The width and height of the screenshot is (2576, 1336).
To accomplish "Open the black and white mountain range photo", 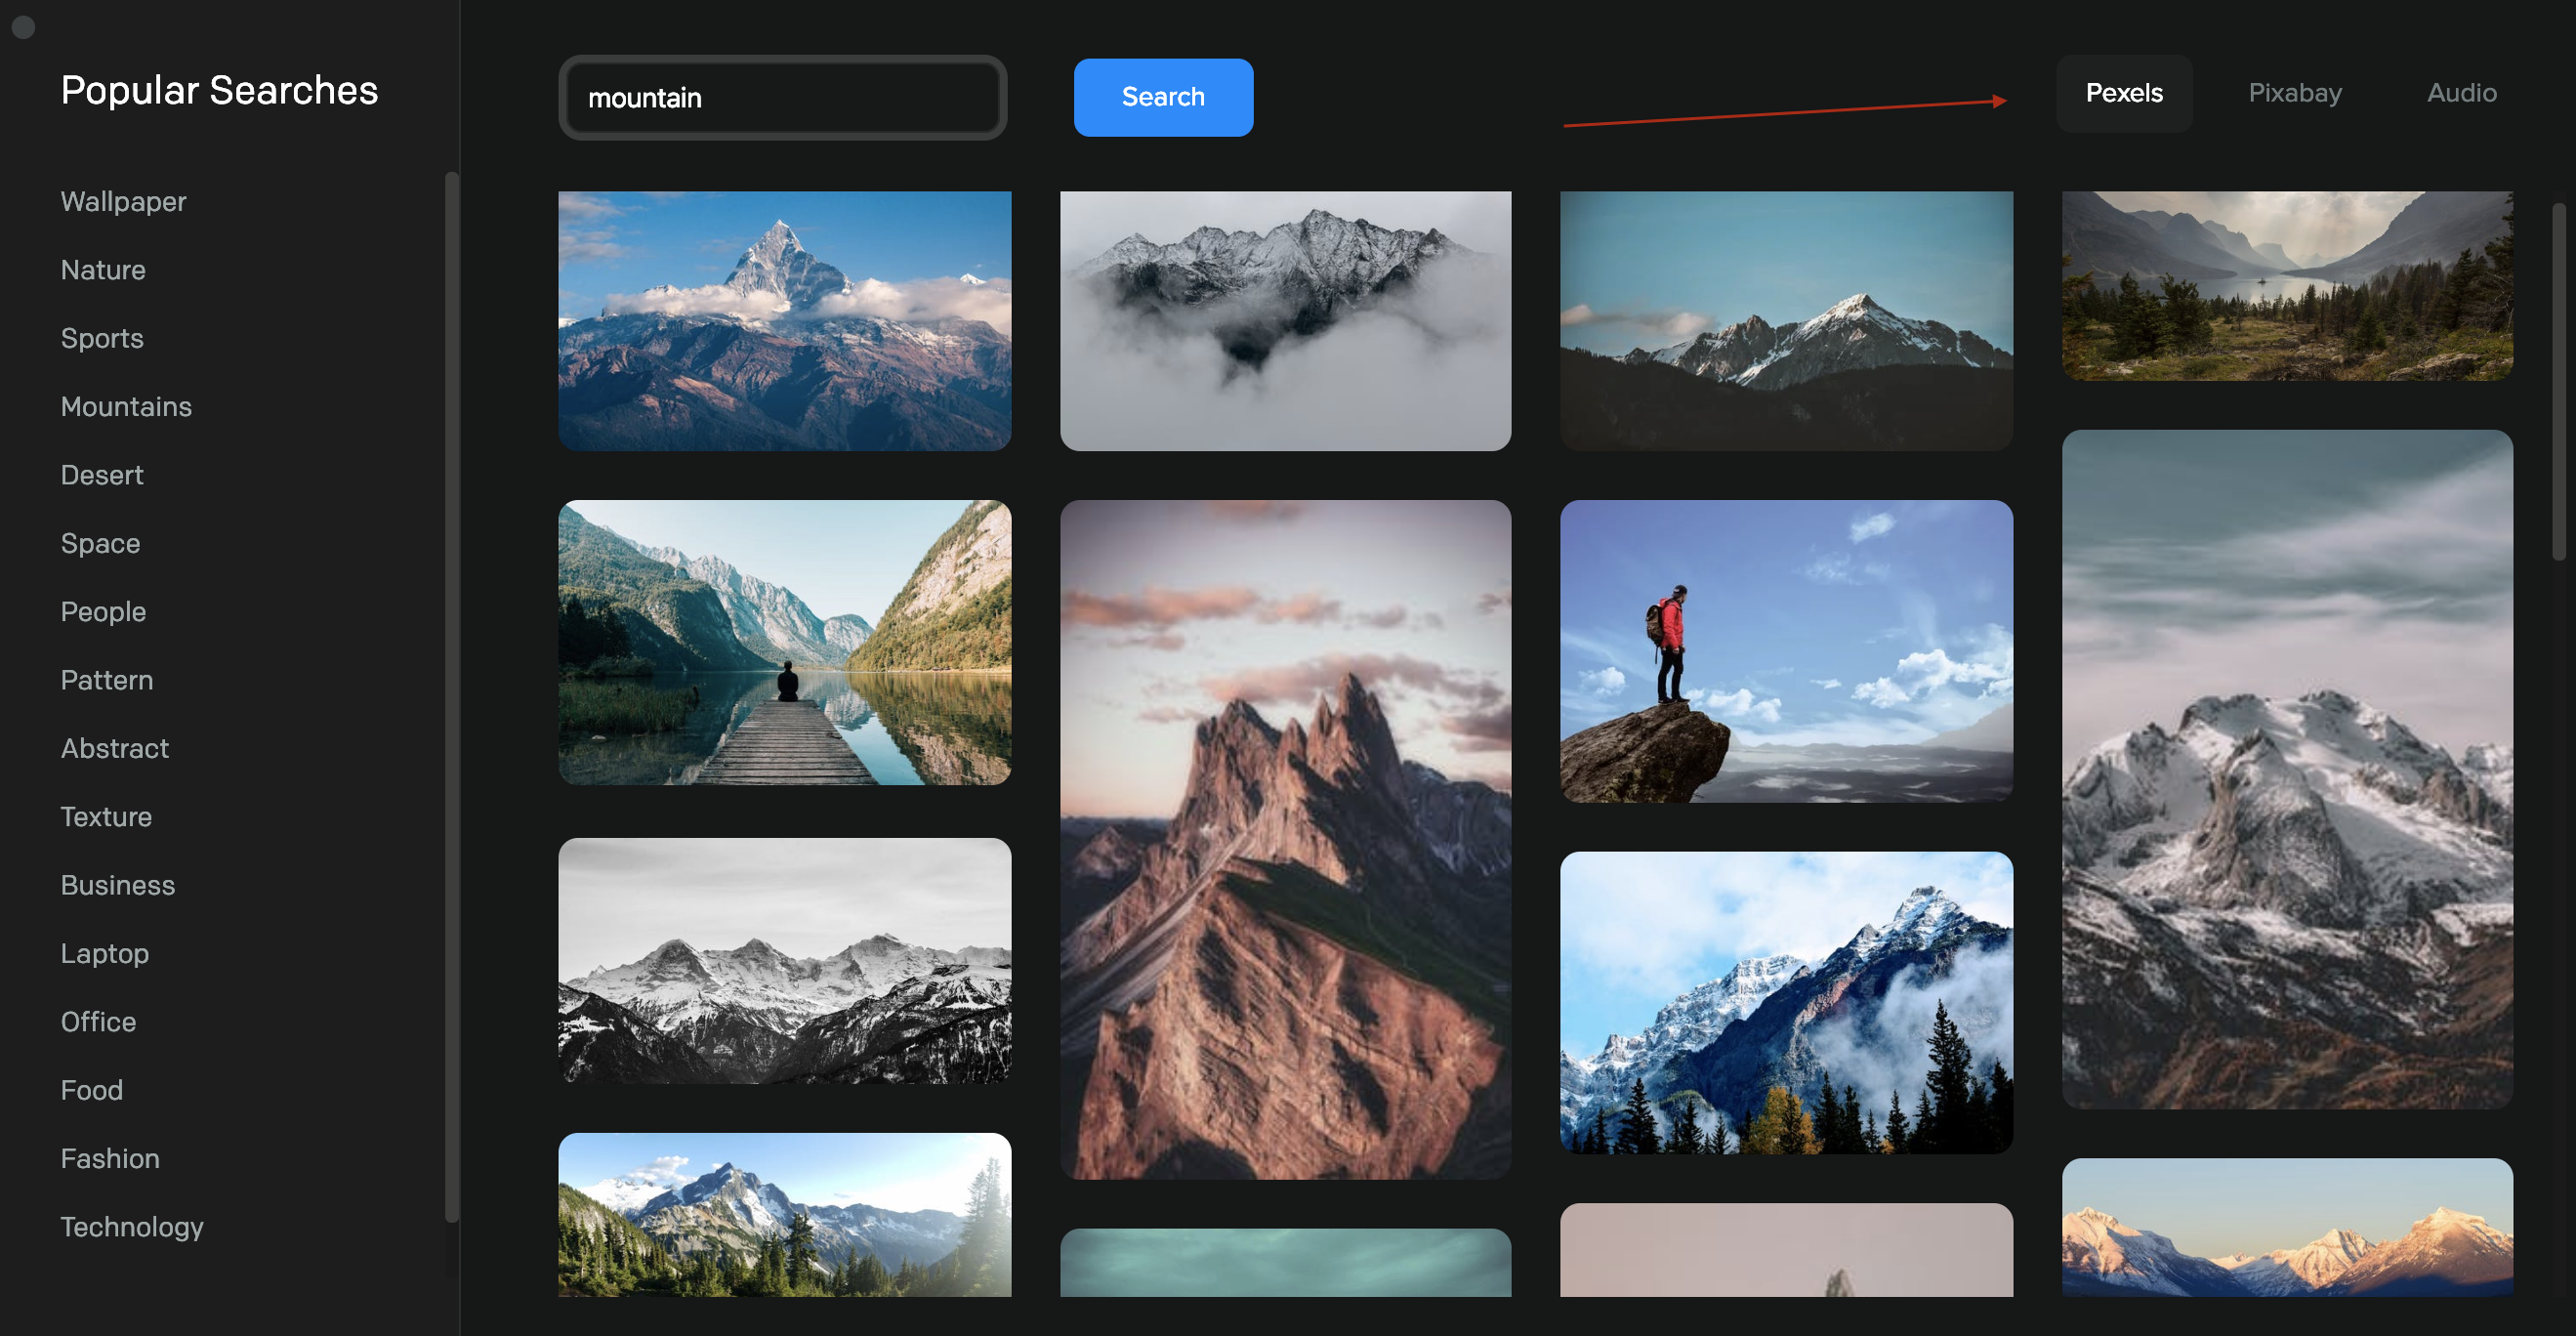I will (785, 960).
